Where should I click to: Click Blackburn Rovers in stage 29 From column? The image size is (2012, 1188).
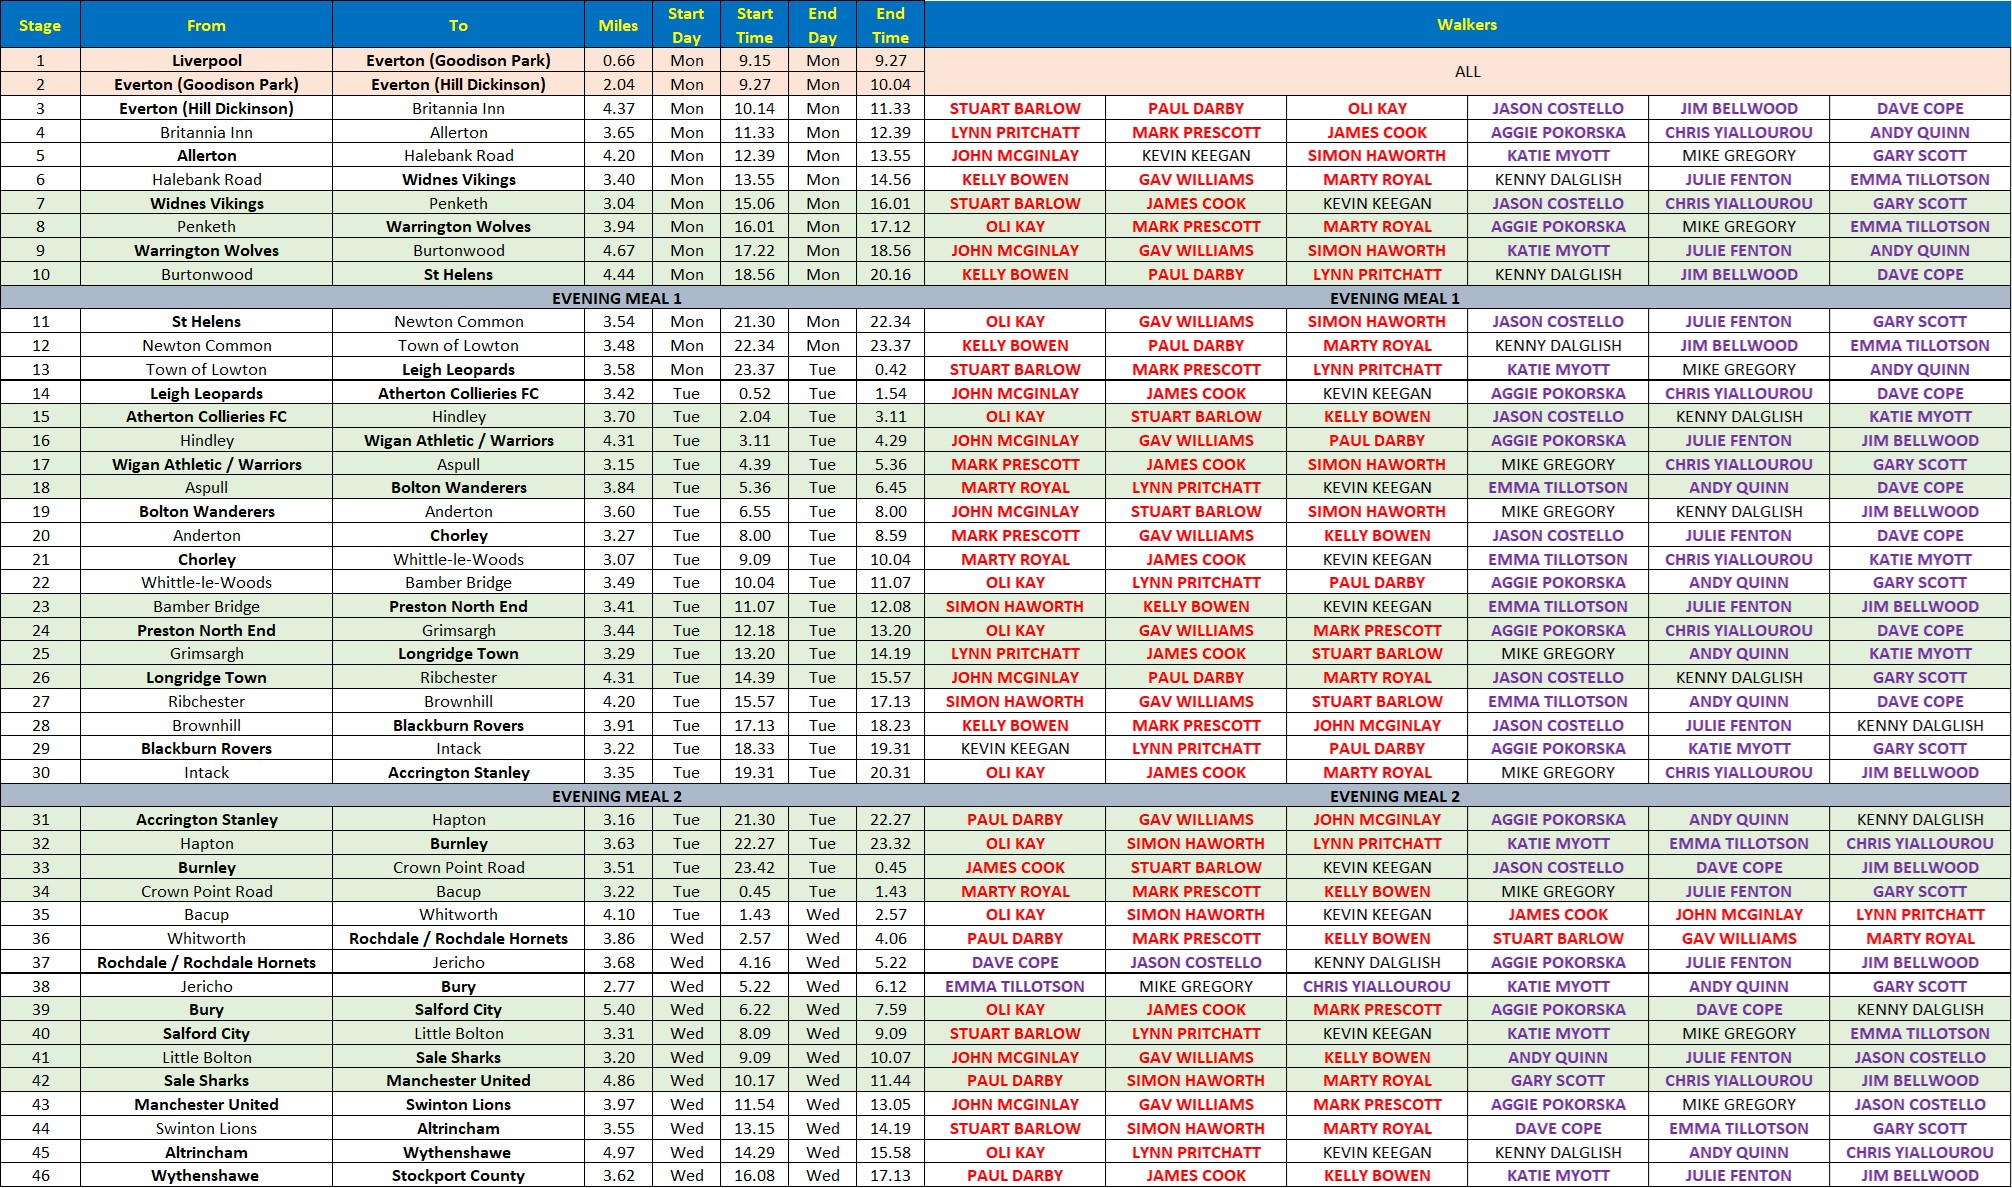click(x=206, y=749)
